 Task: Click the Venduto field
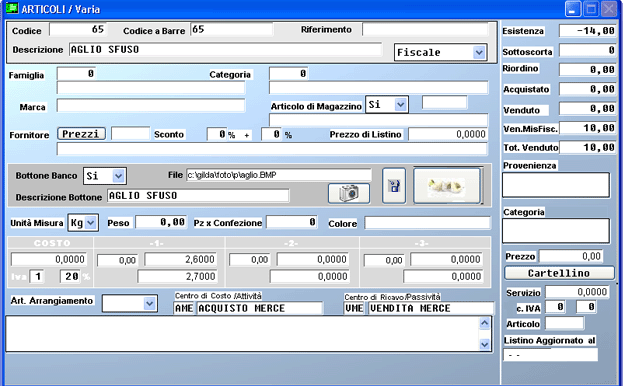[587, 108]
